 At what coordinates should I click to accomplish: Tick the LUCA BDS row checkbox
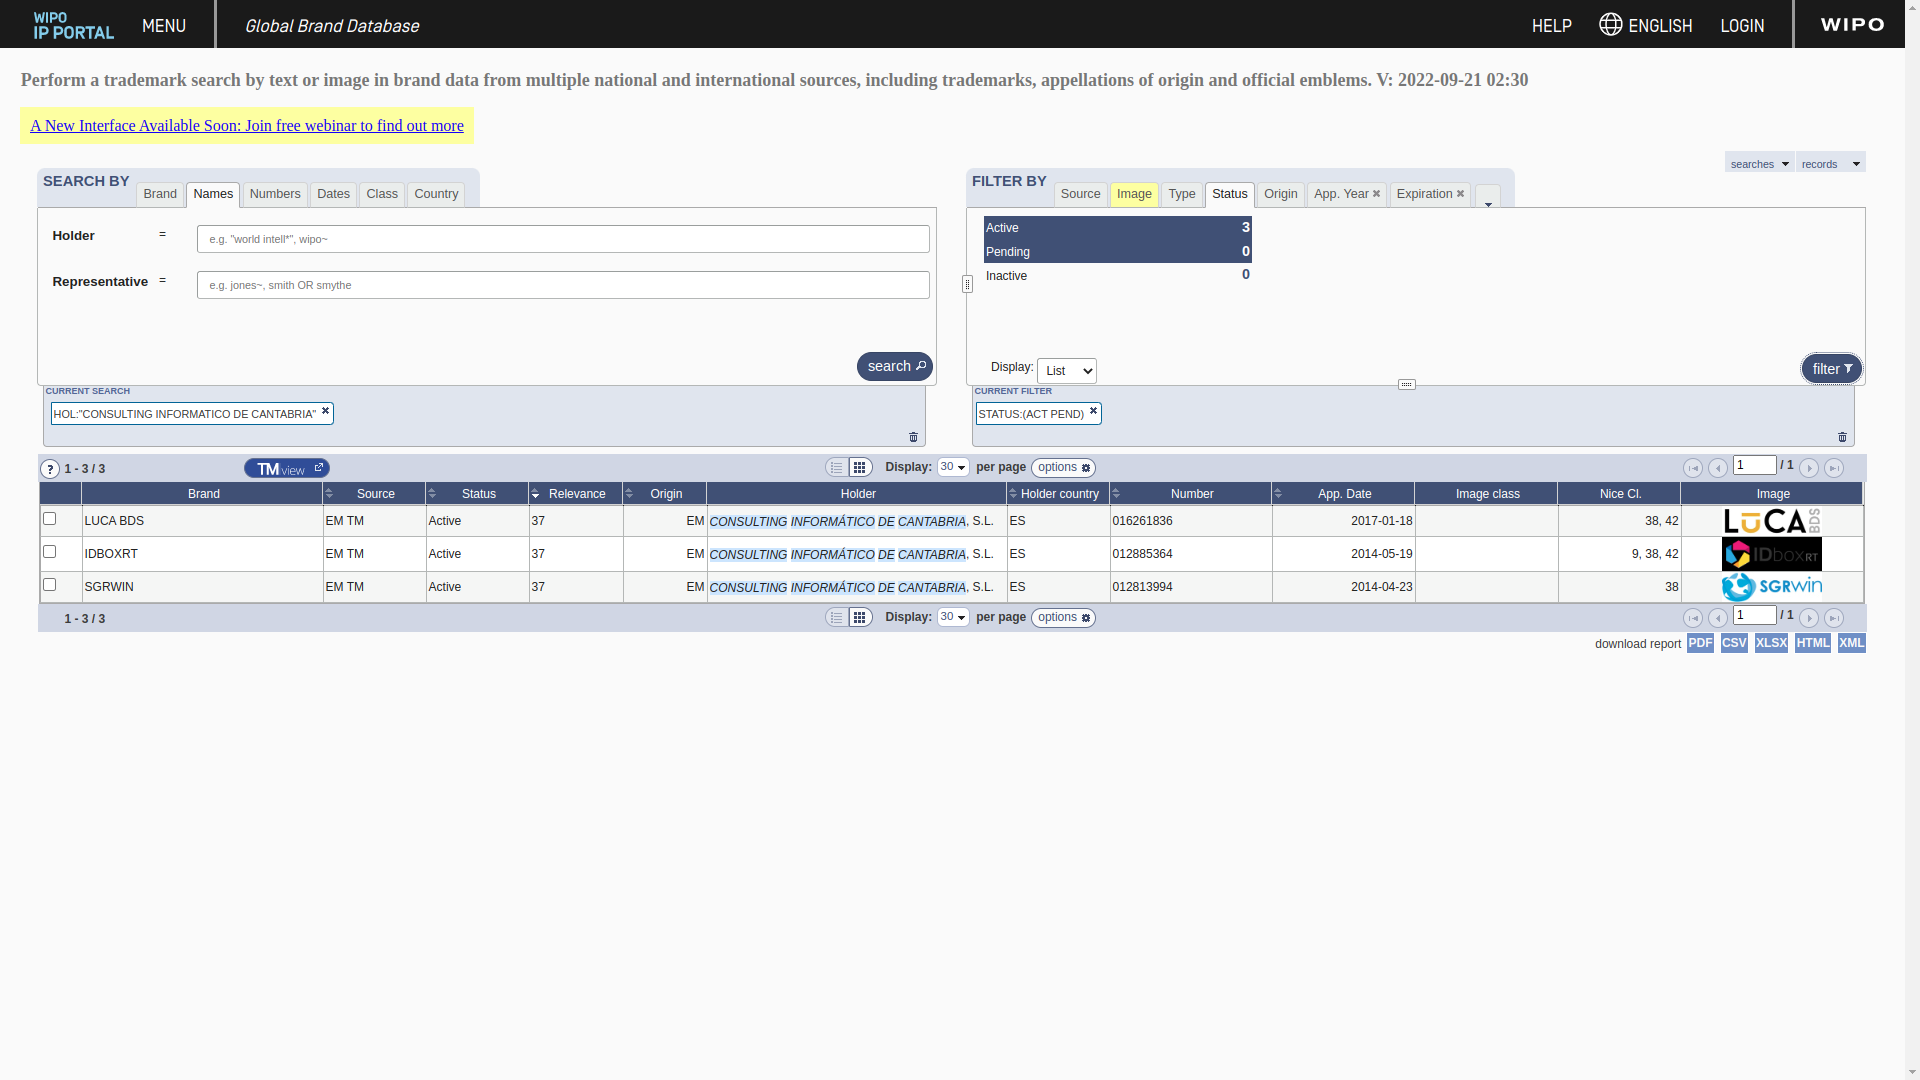(x=49, y=519)
